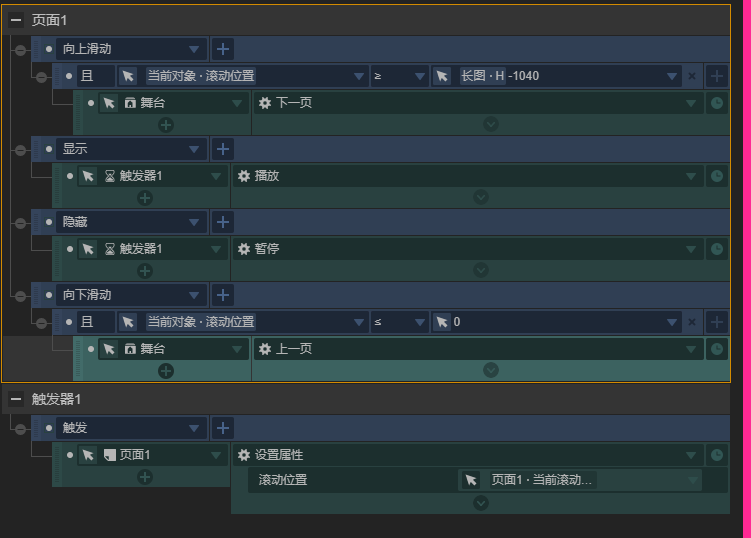
Task: Delete the 长图·H -1040 condition
Action: pos(692,76)
